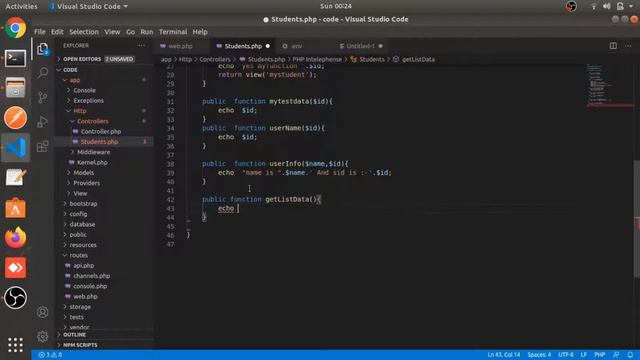
Task: Open the Manage gear icon
Action: (x=43, y=337)
